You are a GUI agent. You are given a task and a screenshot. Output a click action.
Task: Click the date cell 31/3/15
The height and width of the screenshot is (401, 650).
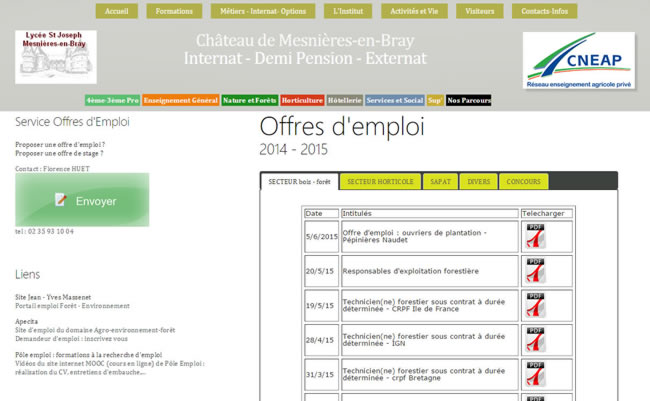coord(322,374)
